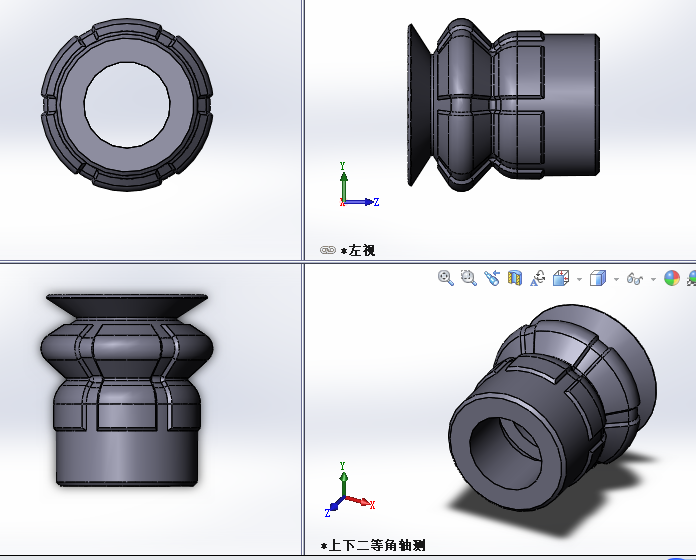Click the Y axis of the left-view triad
696x560 pixels.
point(343,183)
